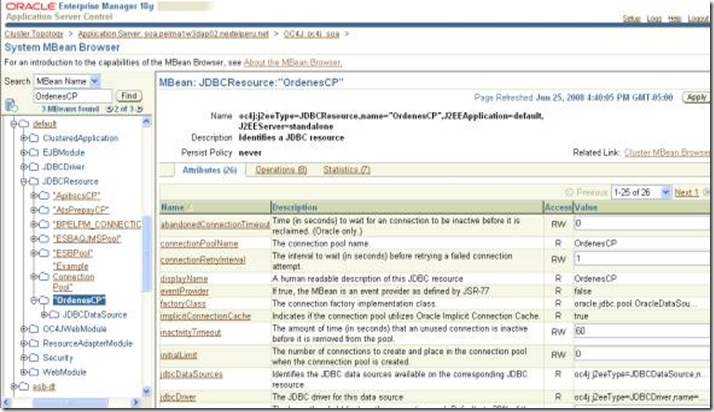Open the jdbcDataSources attribute
Screen dimensions: 714x412
coord(191,374)
